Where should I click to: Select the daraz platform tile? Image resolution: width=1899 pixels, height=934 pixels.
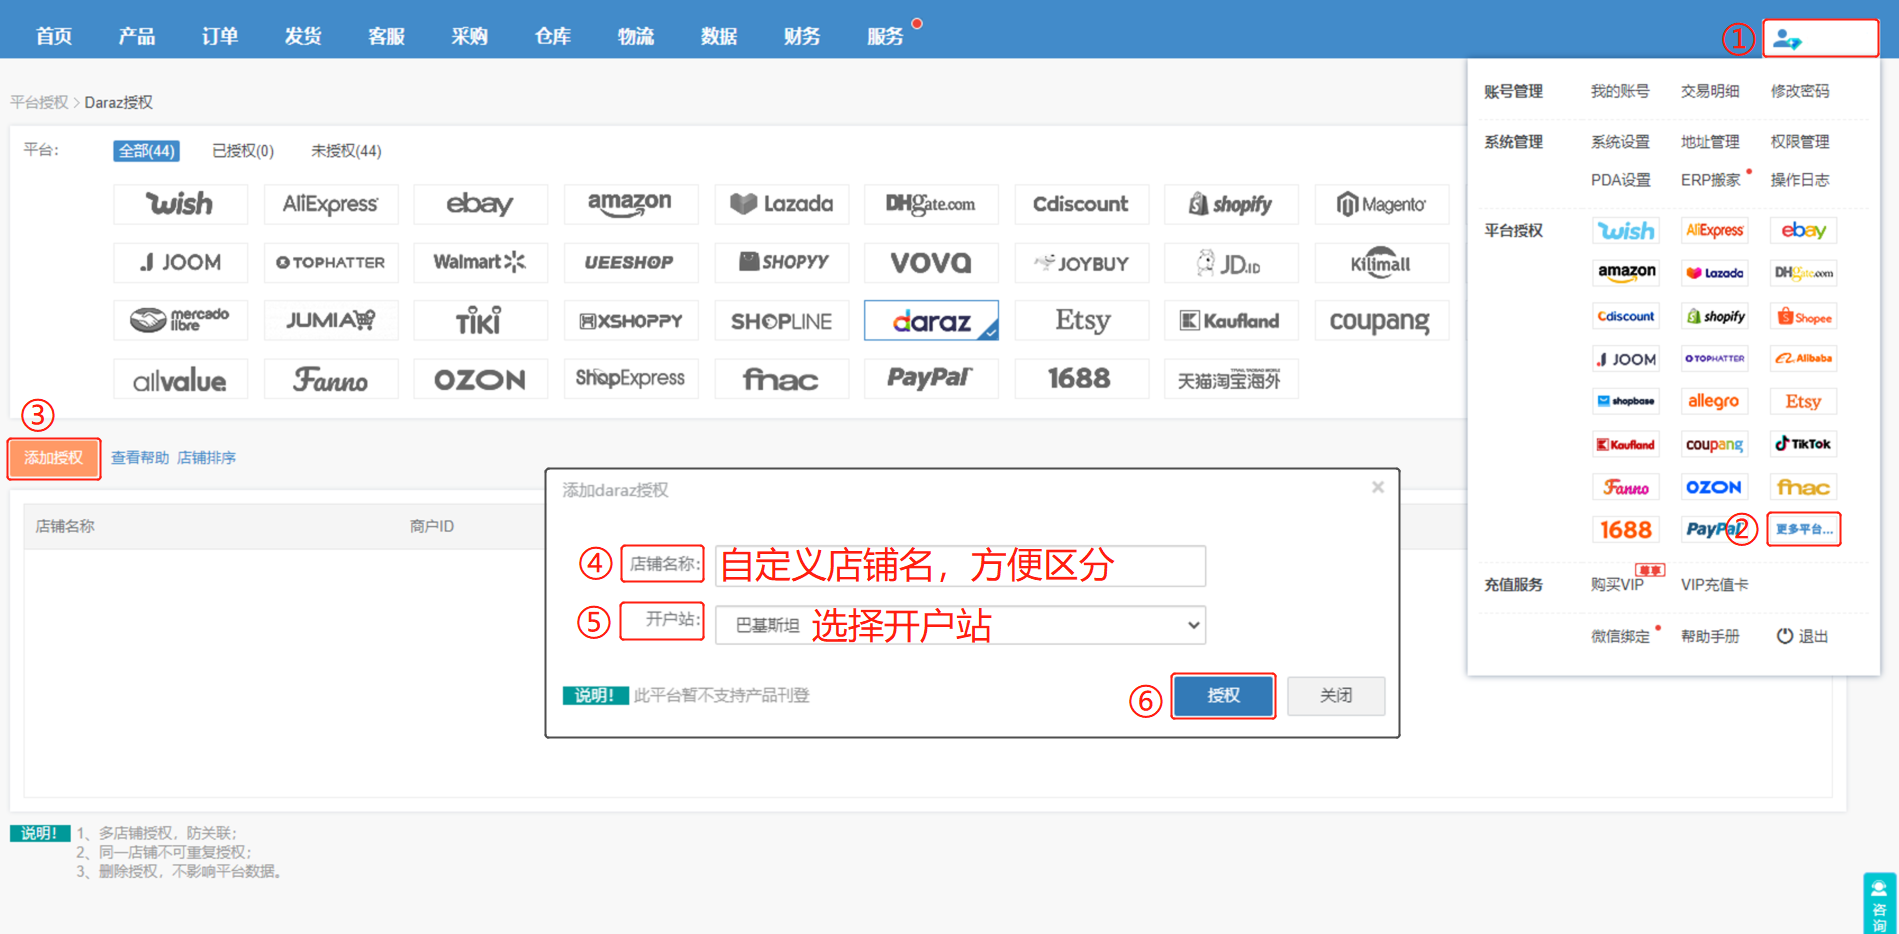click(931, 320)
